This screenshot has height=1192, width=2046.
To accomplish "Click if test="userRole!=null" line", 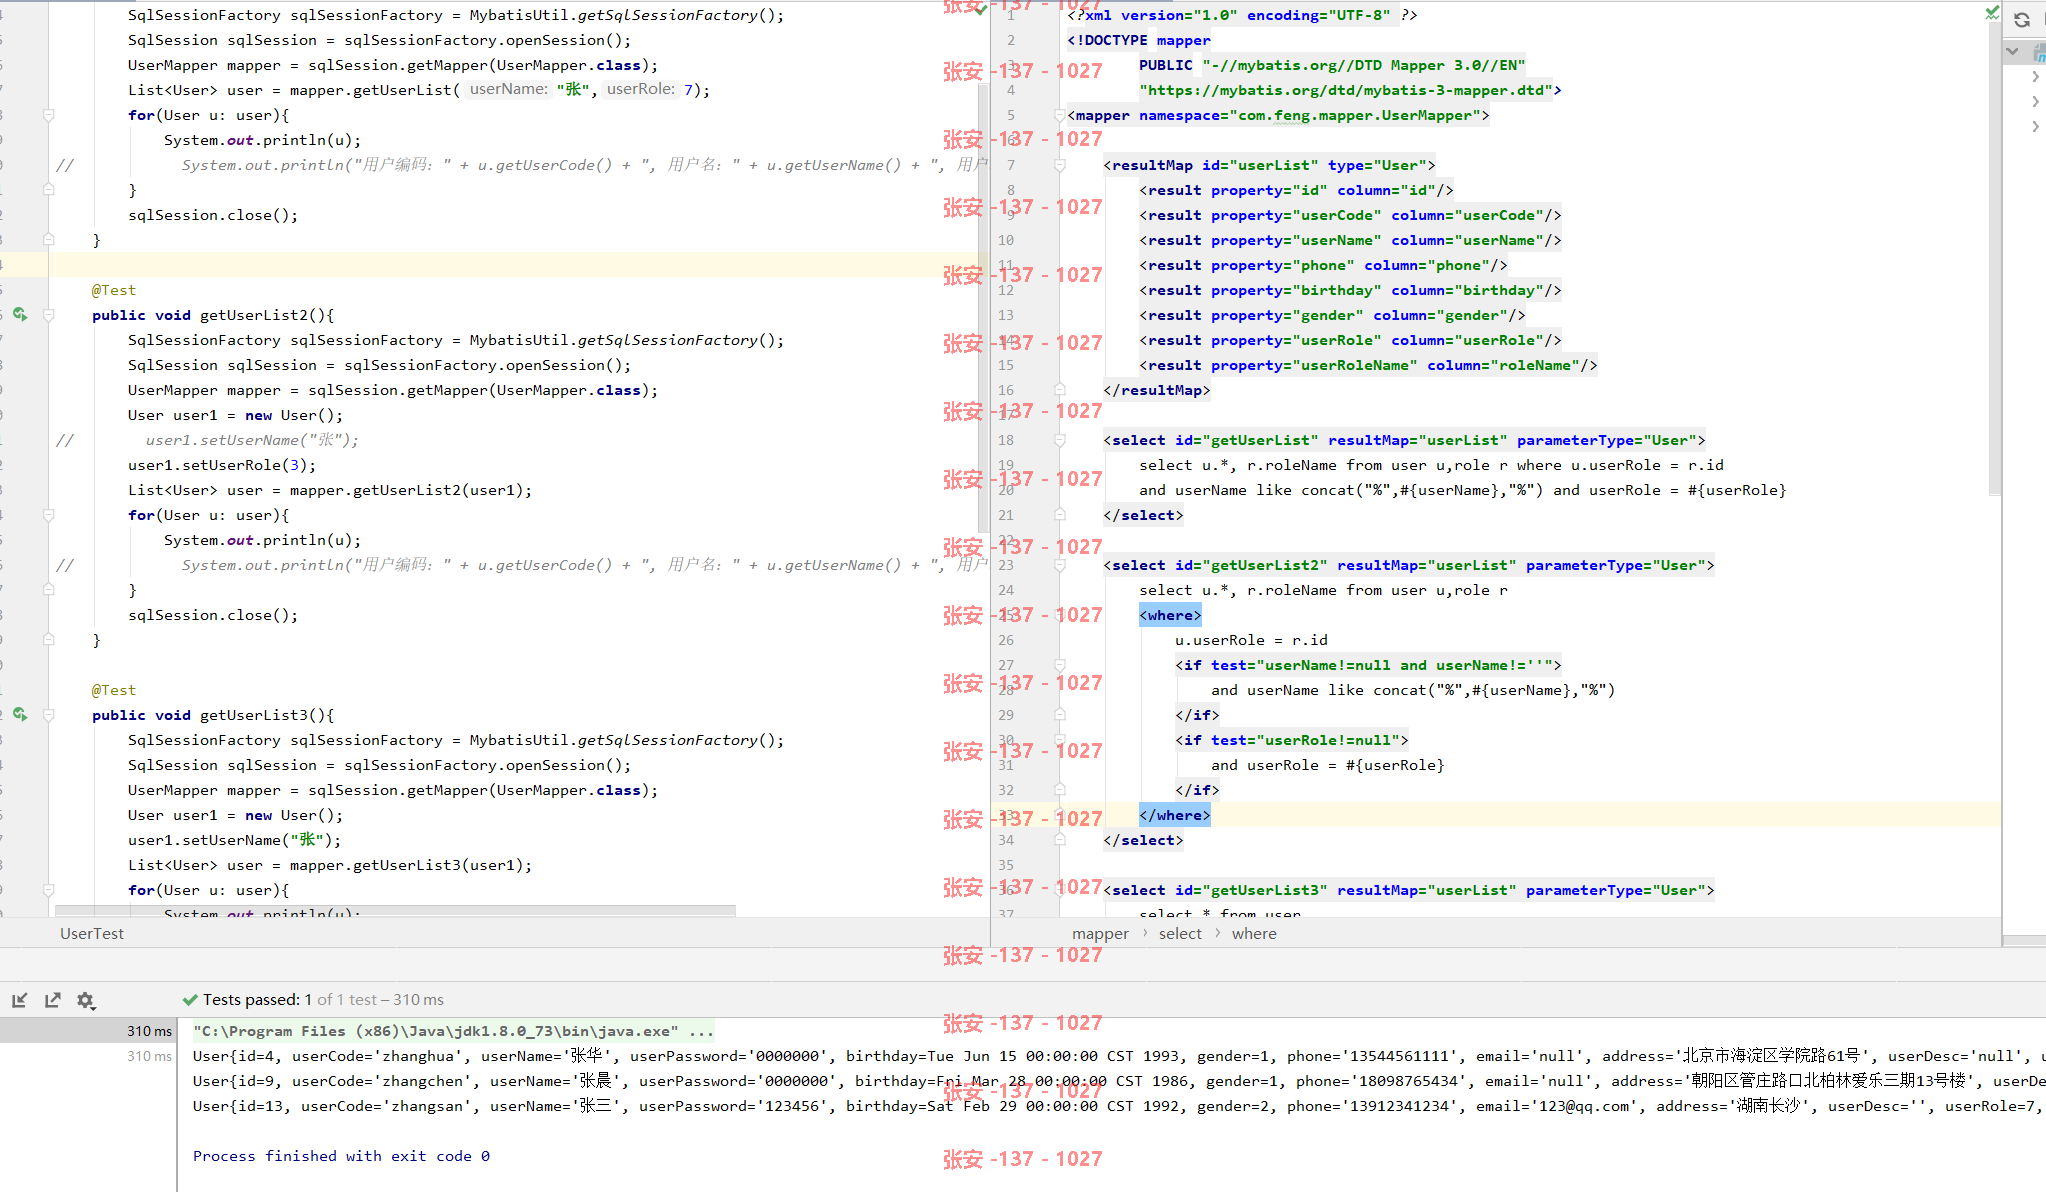I will 1291,740.
